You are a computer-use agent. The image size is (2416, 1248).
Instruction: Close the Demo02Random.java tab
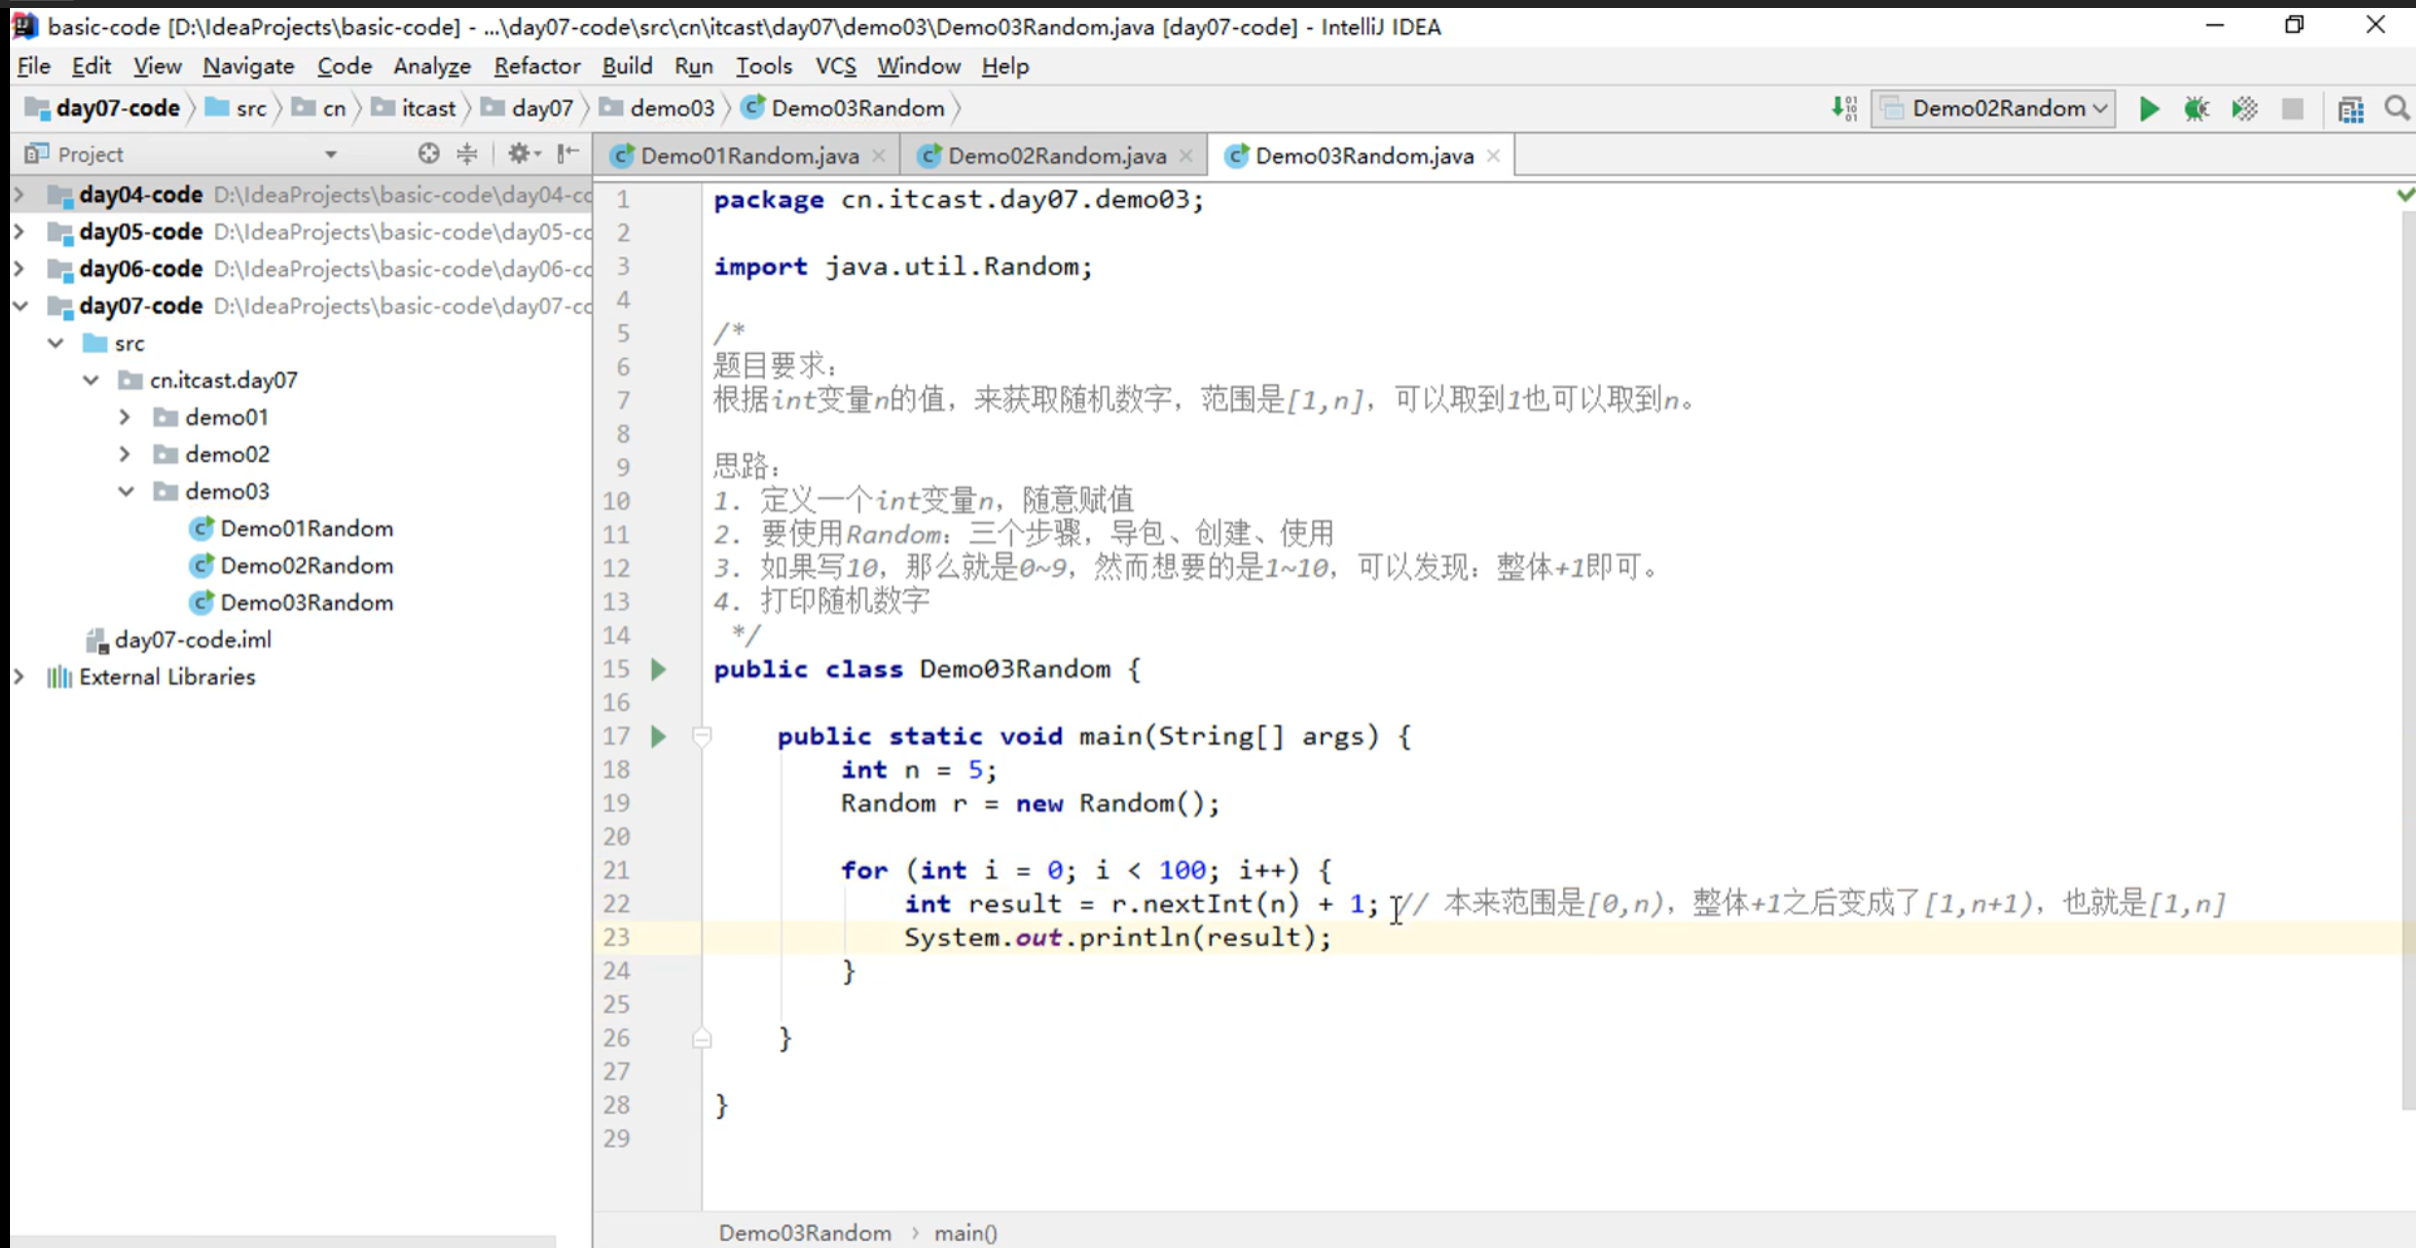[x=1186, y=155]
